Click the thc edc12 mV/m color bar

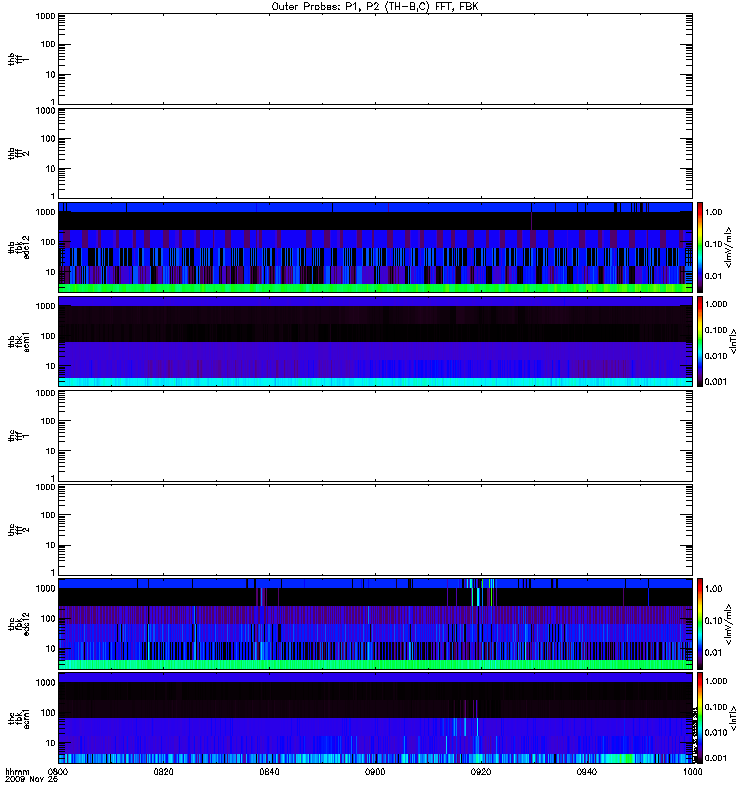coord(700,623)
